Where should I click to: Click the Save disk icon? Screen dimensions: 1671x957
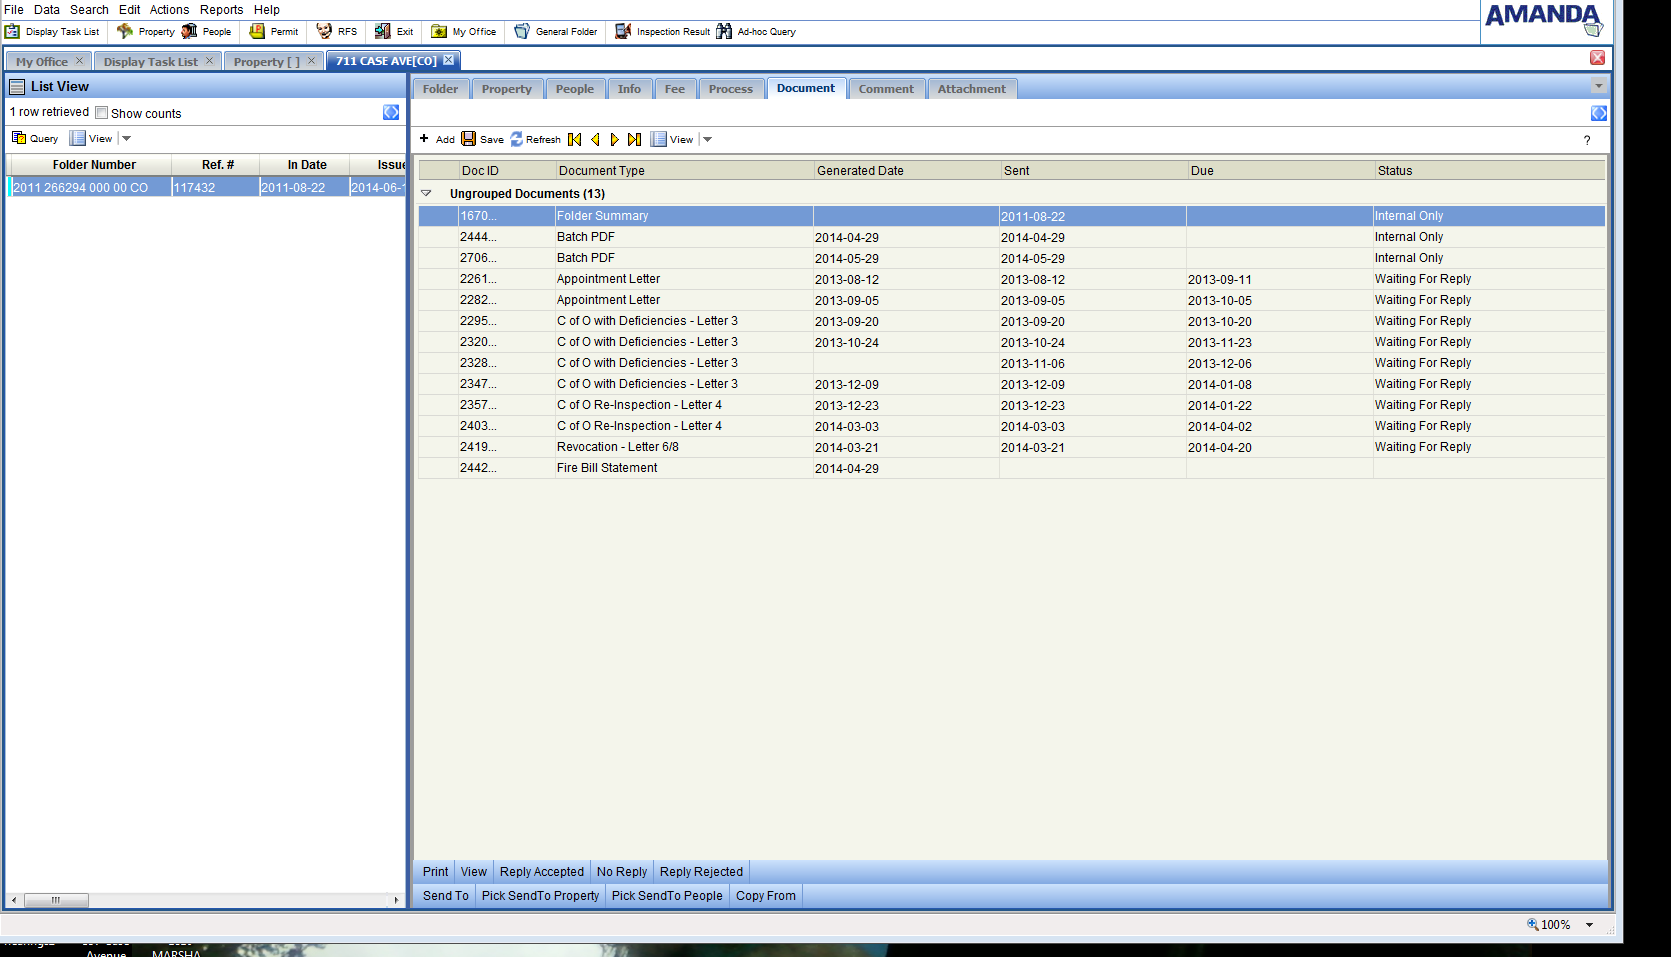coord(468,139)
